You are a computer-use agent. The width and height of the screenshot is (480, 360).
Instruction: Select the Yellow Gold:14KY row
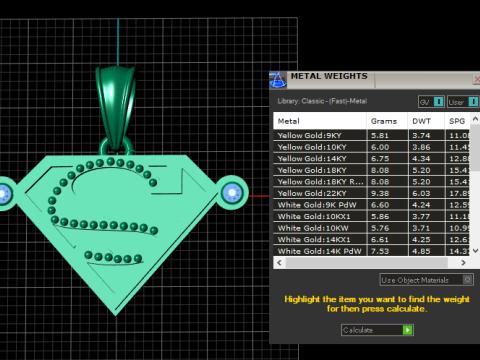coord(372,159)
